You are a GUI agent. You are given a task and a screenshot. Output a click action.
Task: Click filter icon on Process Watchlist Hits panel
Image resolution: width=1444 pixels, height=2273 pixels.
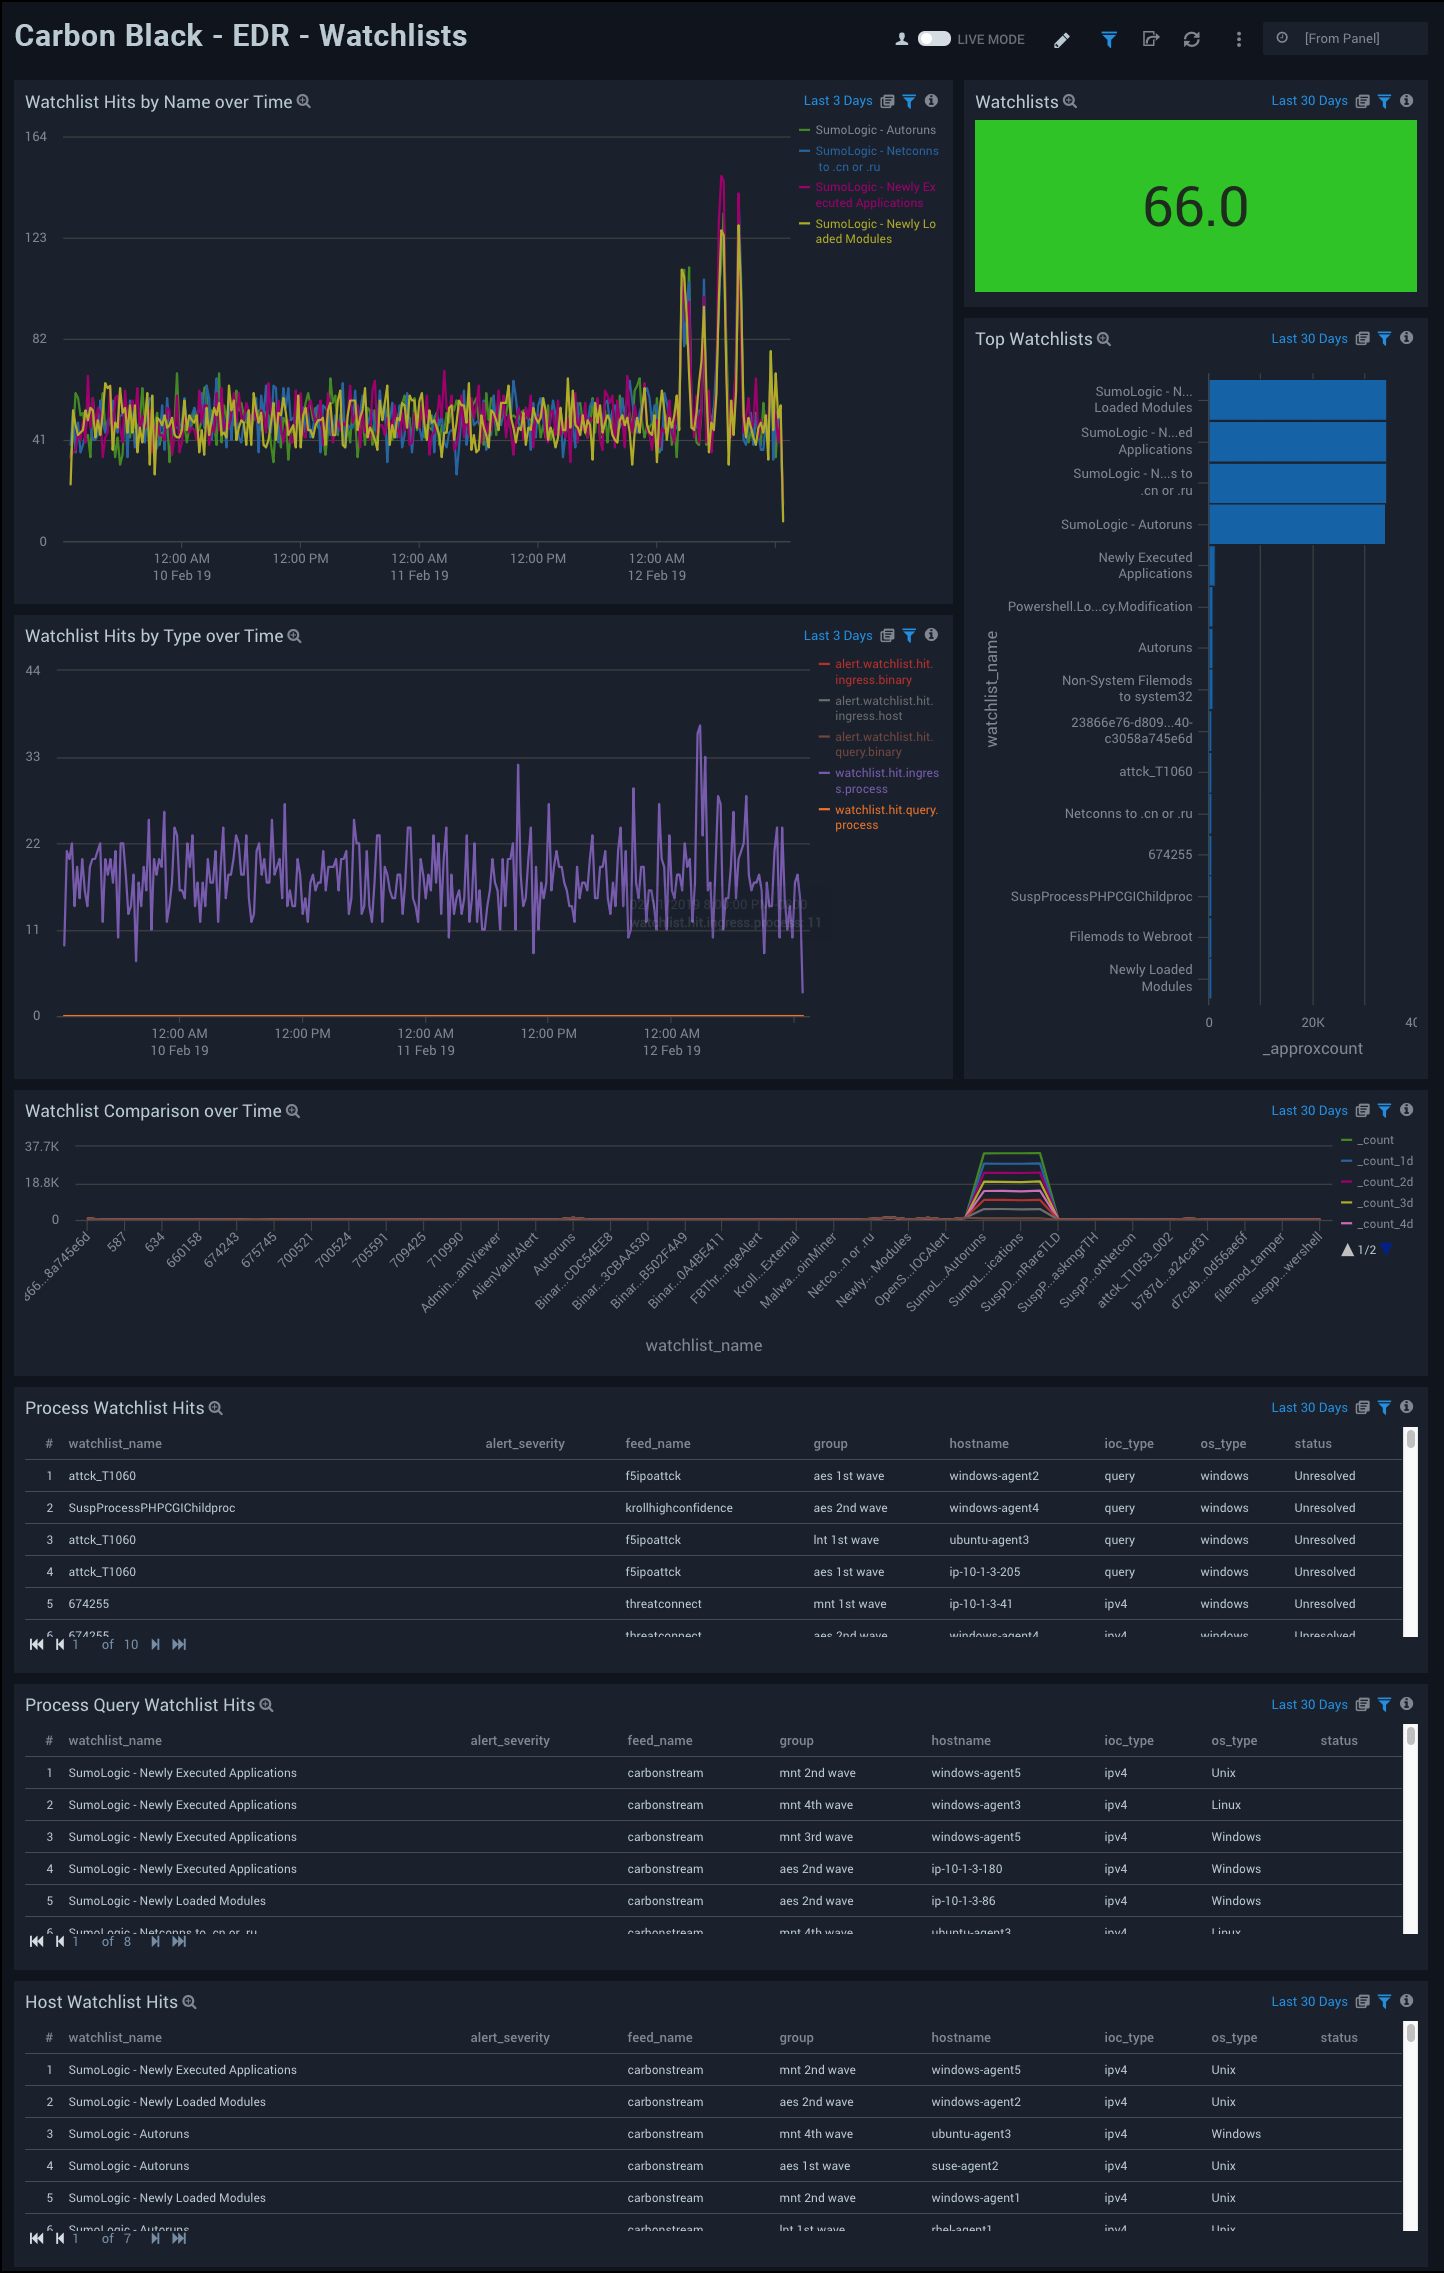coord(1384,1408)
